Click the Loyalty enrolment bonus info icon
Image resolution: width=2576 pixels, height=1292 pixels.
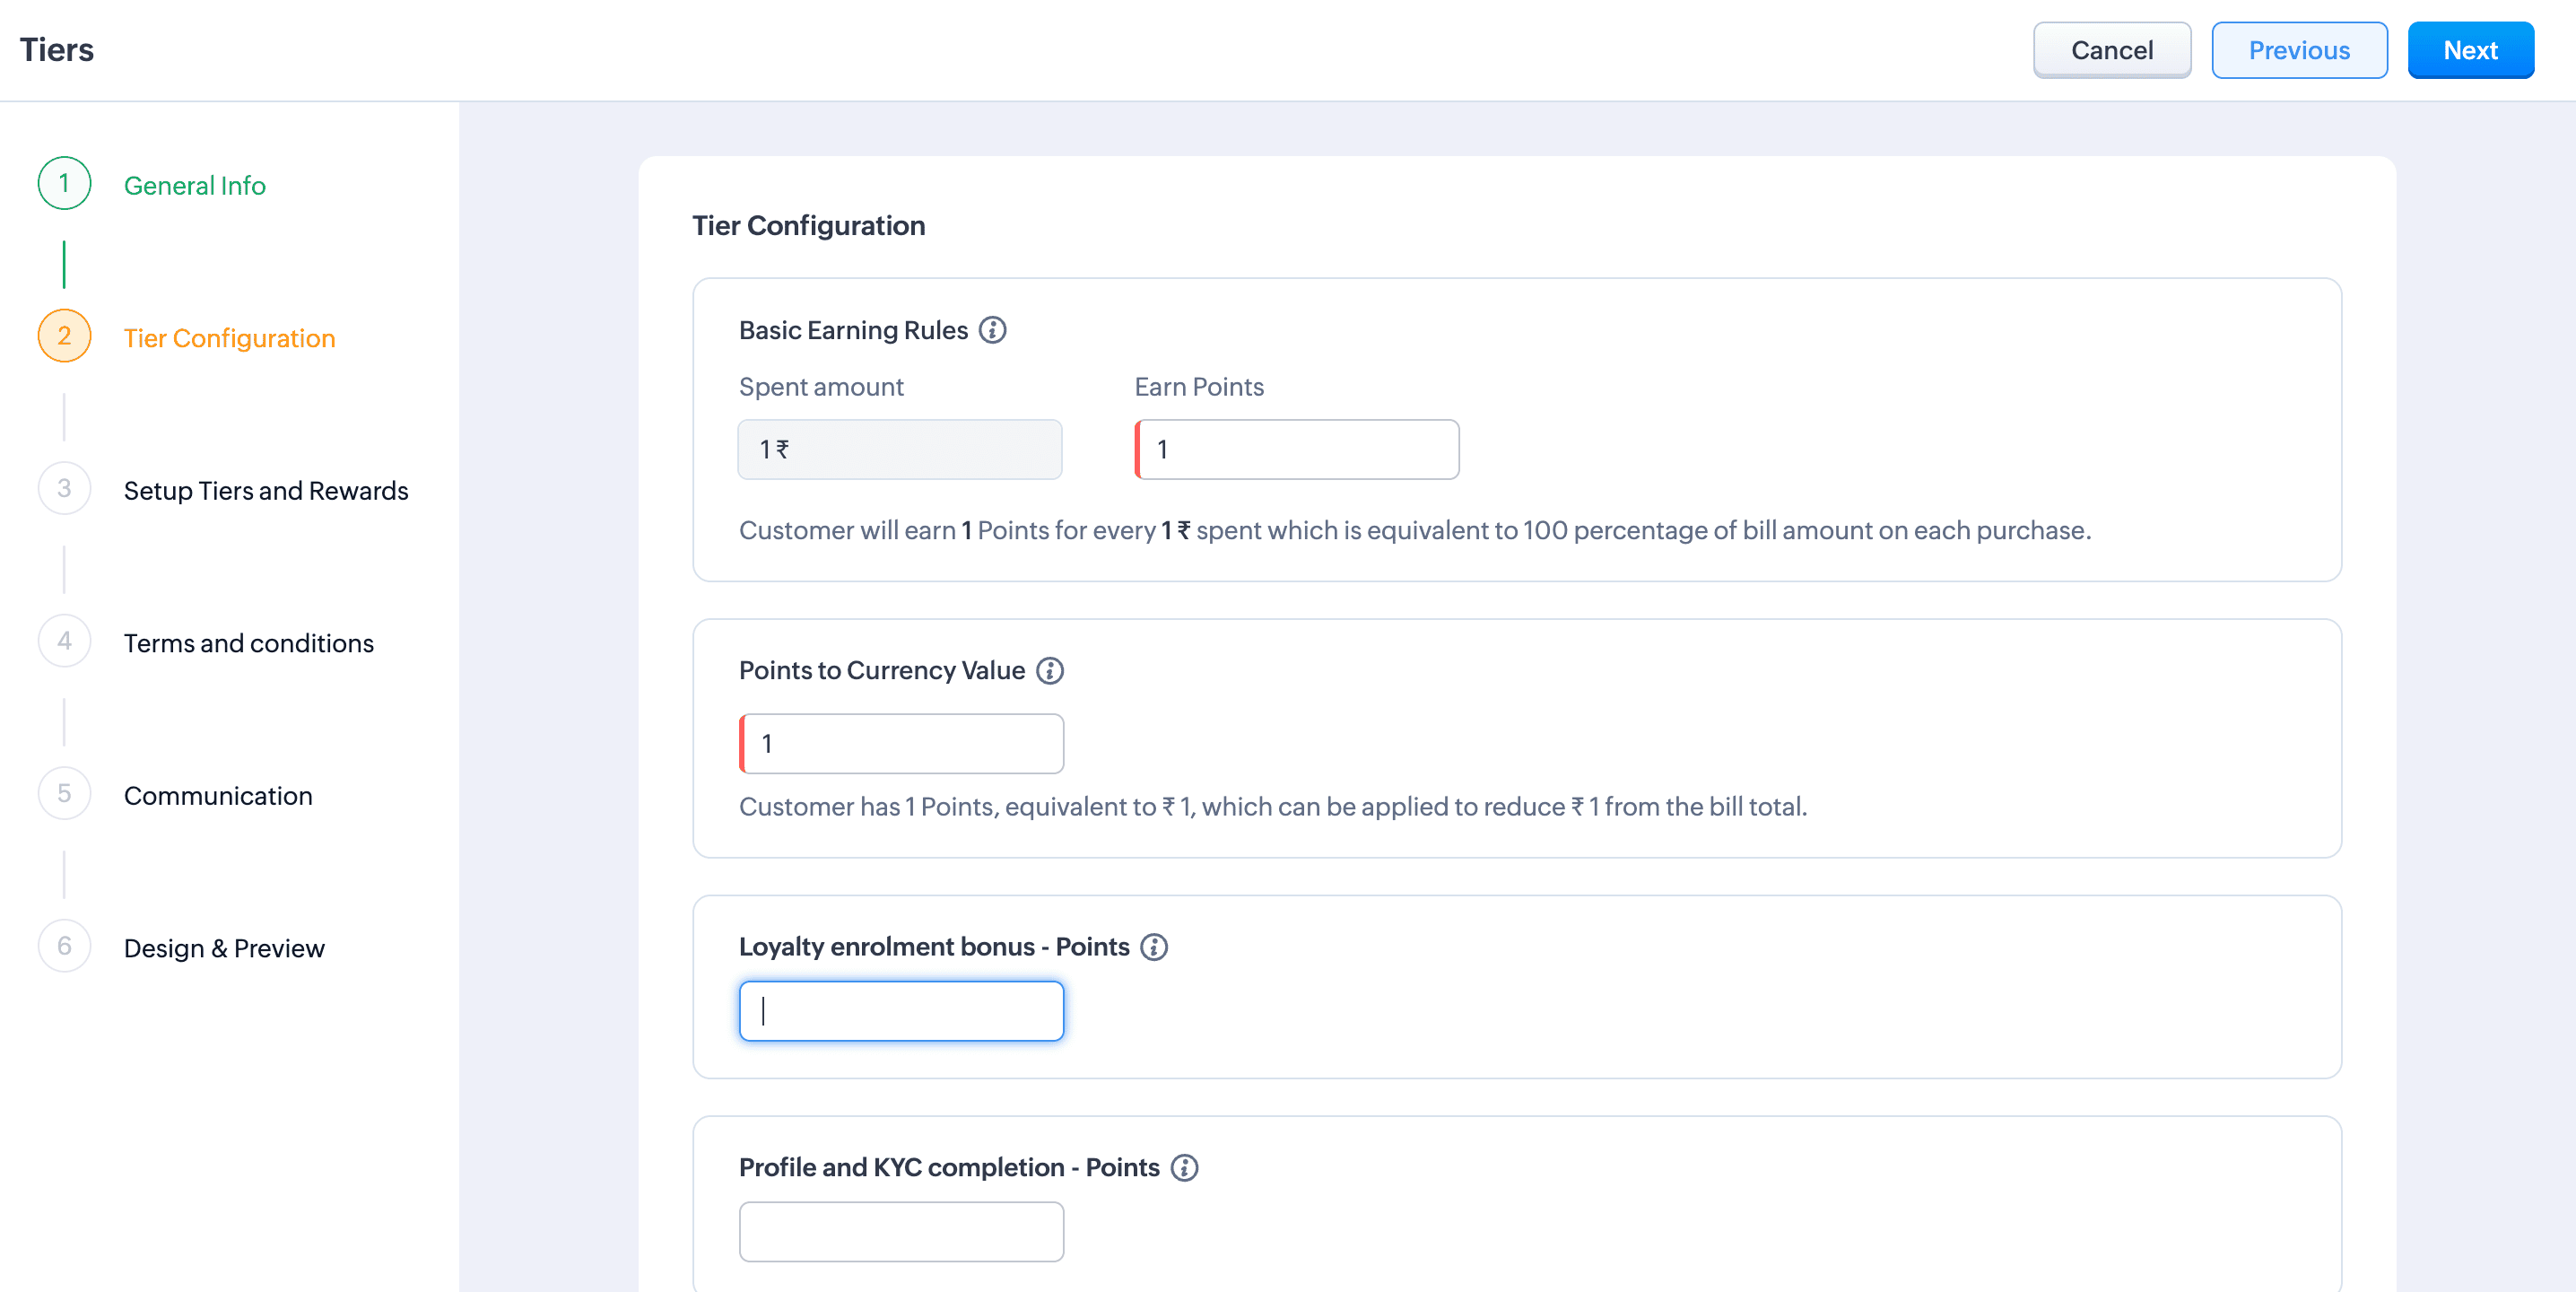point(1154,947)
